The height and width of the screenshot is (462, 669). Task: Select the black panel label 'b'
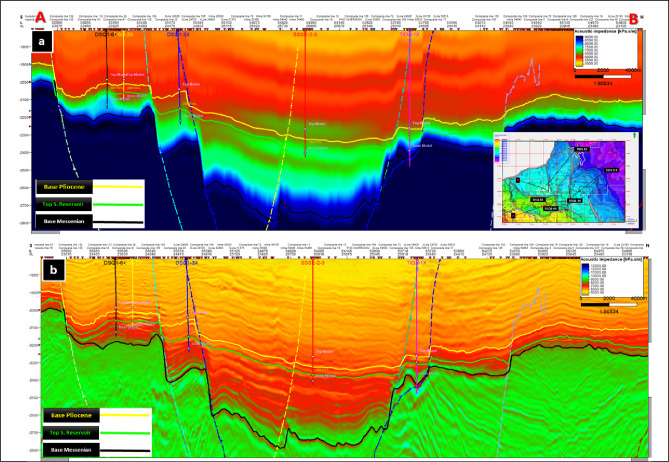tap(54, 270)
